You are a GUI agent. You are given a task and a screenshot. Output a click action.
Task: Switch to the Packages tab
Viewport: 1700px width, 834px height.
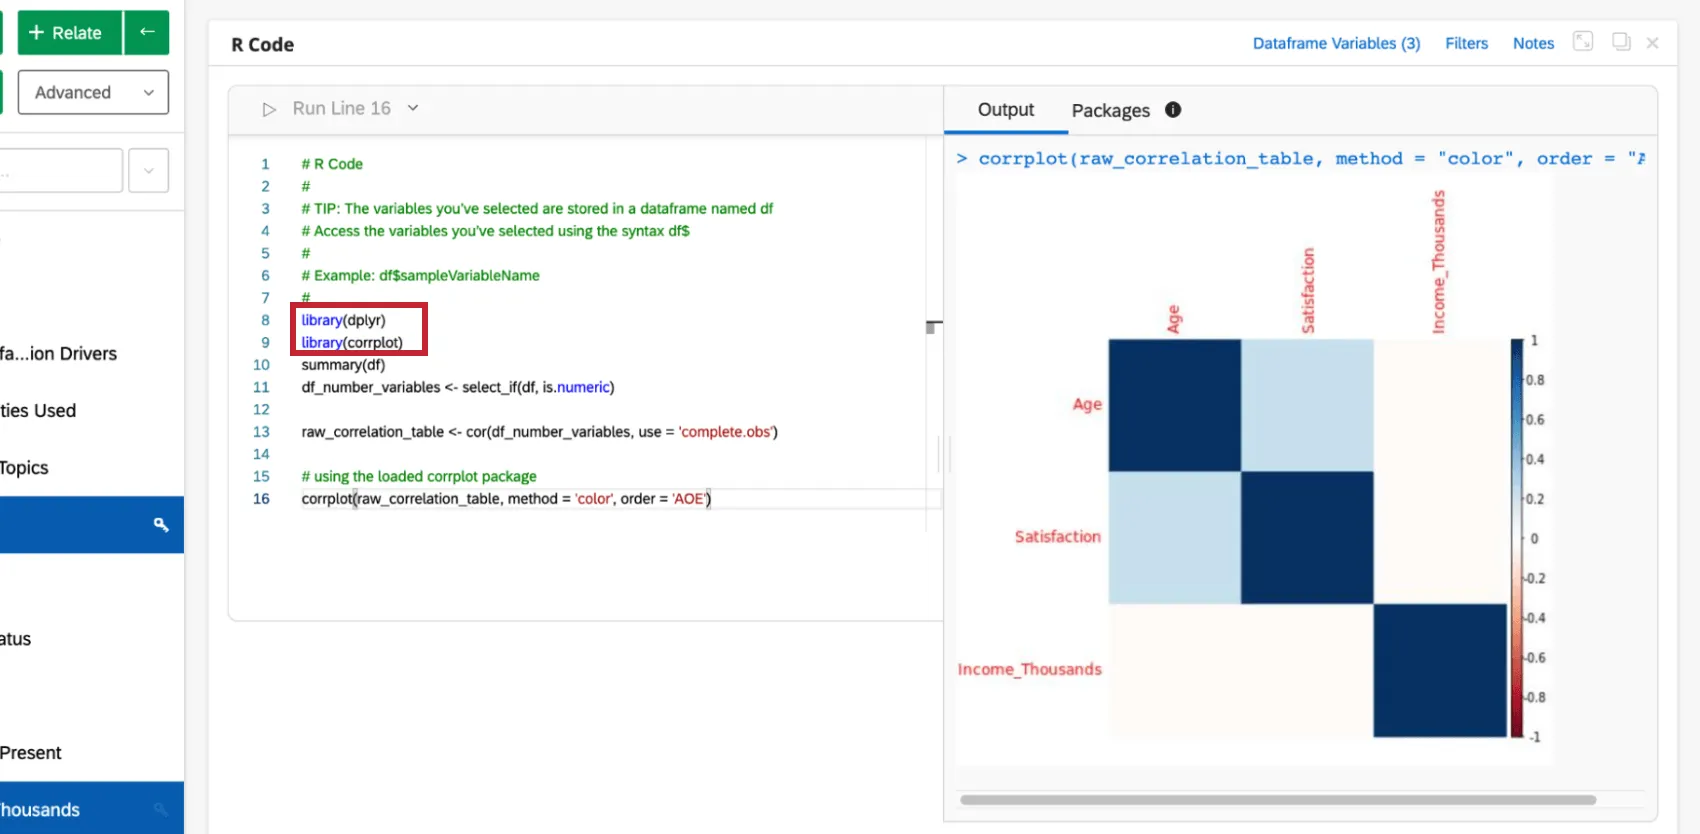click(x=1110, y=110)
